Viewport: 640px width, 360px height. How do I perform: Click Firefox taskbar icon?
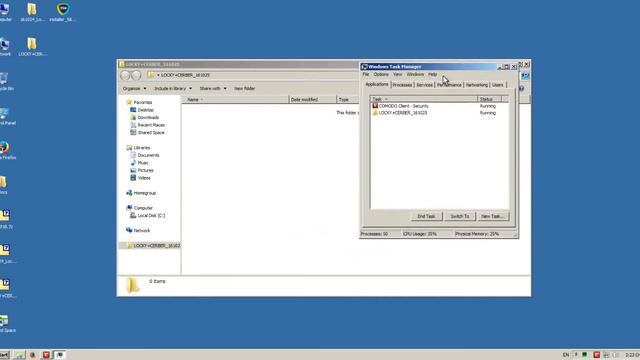(x=33, y=355)
